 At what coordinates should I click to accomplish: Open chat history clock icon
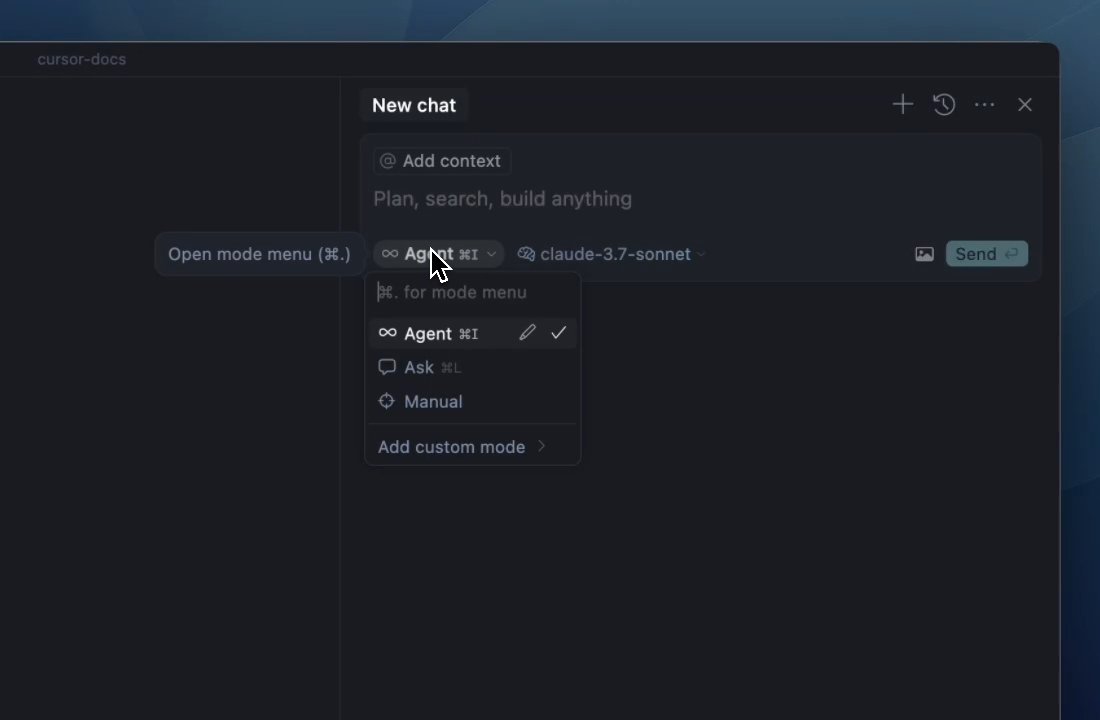click(944, 105)
